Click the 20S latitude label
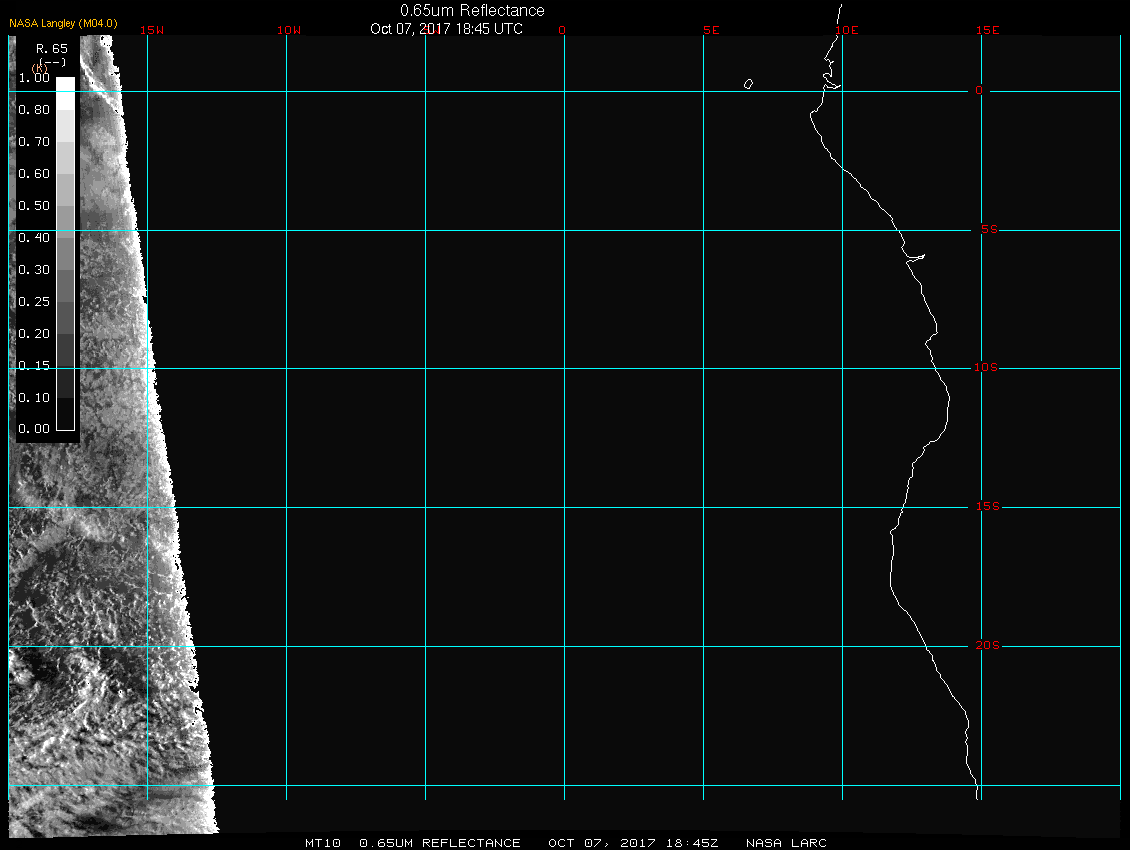1130x850 pixels. pyautogui.click(x=985, y=646)
